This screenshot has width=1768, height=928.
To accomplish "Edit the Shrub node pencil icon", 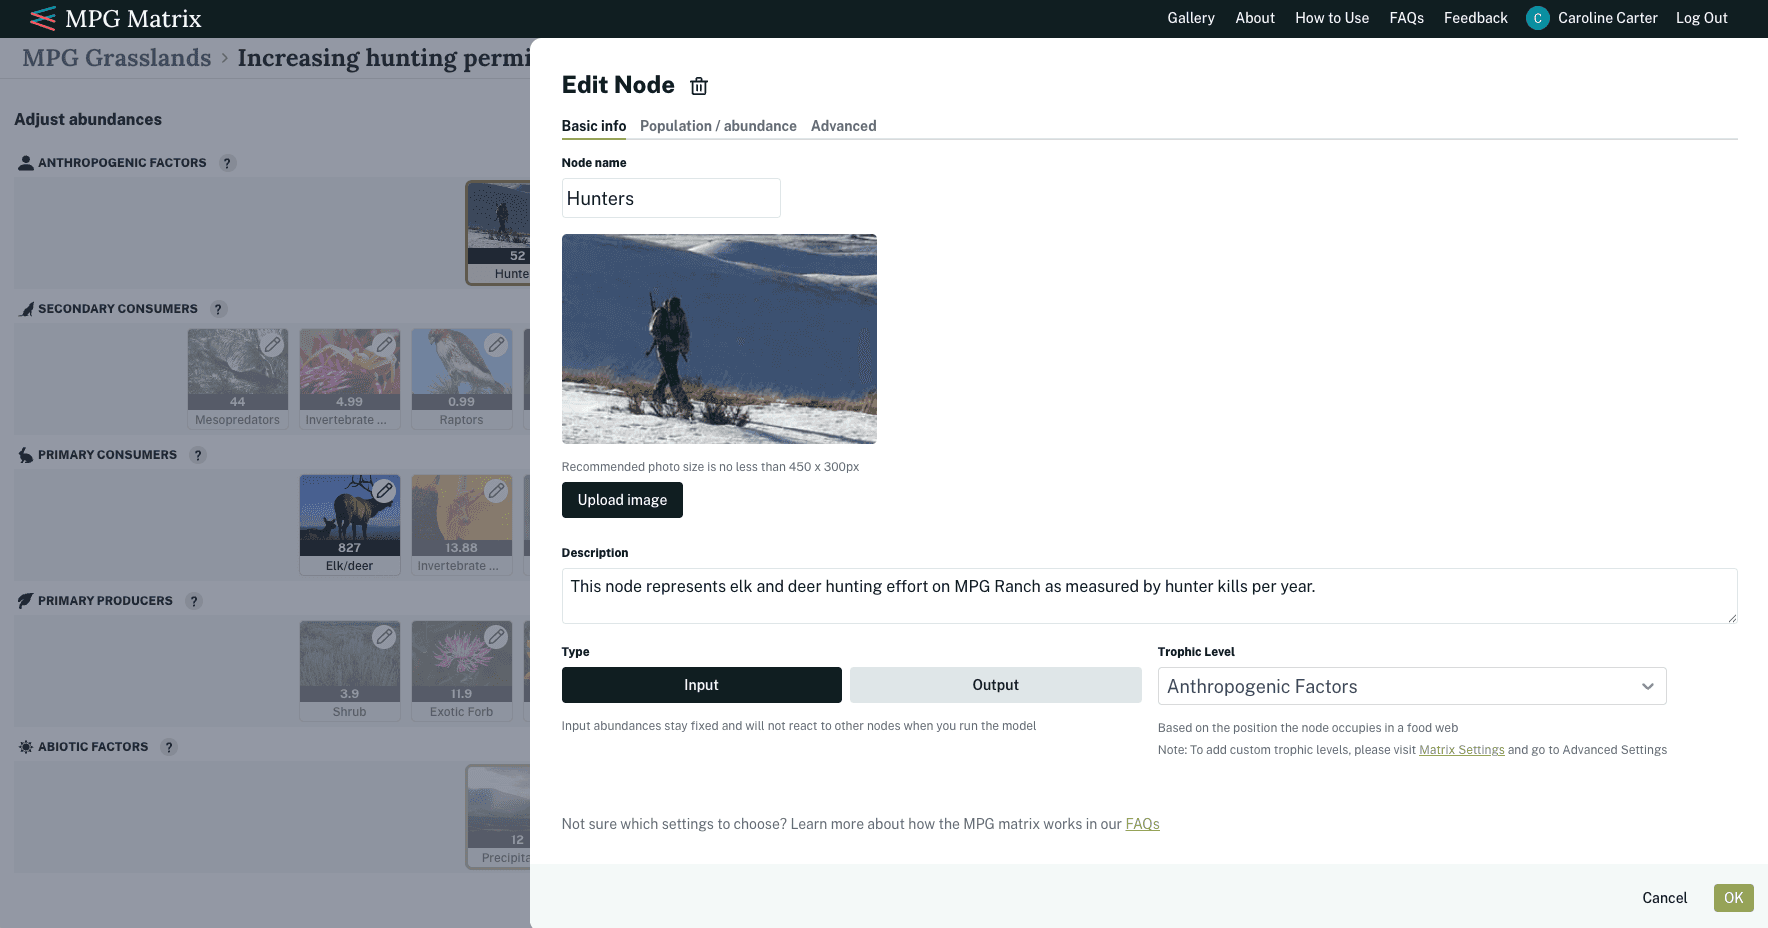I will click(x=384, y=637).
